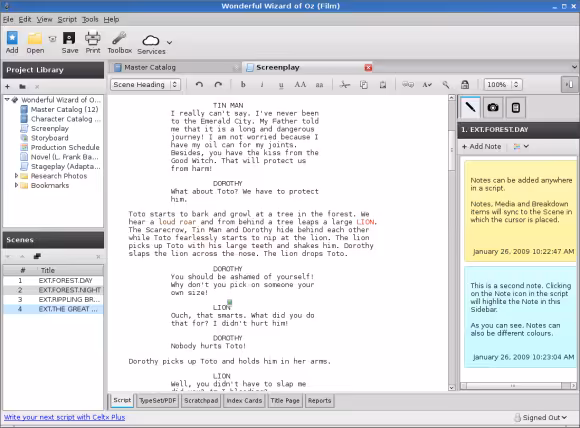Viewport: 580px width, 428px height.
Task: Toggle italic formatting button
Action: [262, 85]
